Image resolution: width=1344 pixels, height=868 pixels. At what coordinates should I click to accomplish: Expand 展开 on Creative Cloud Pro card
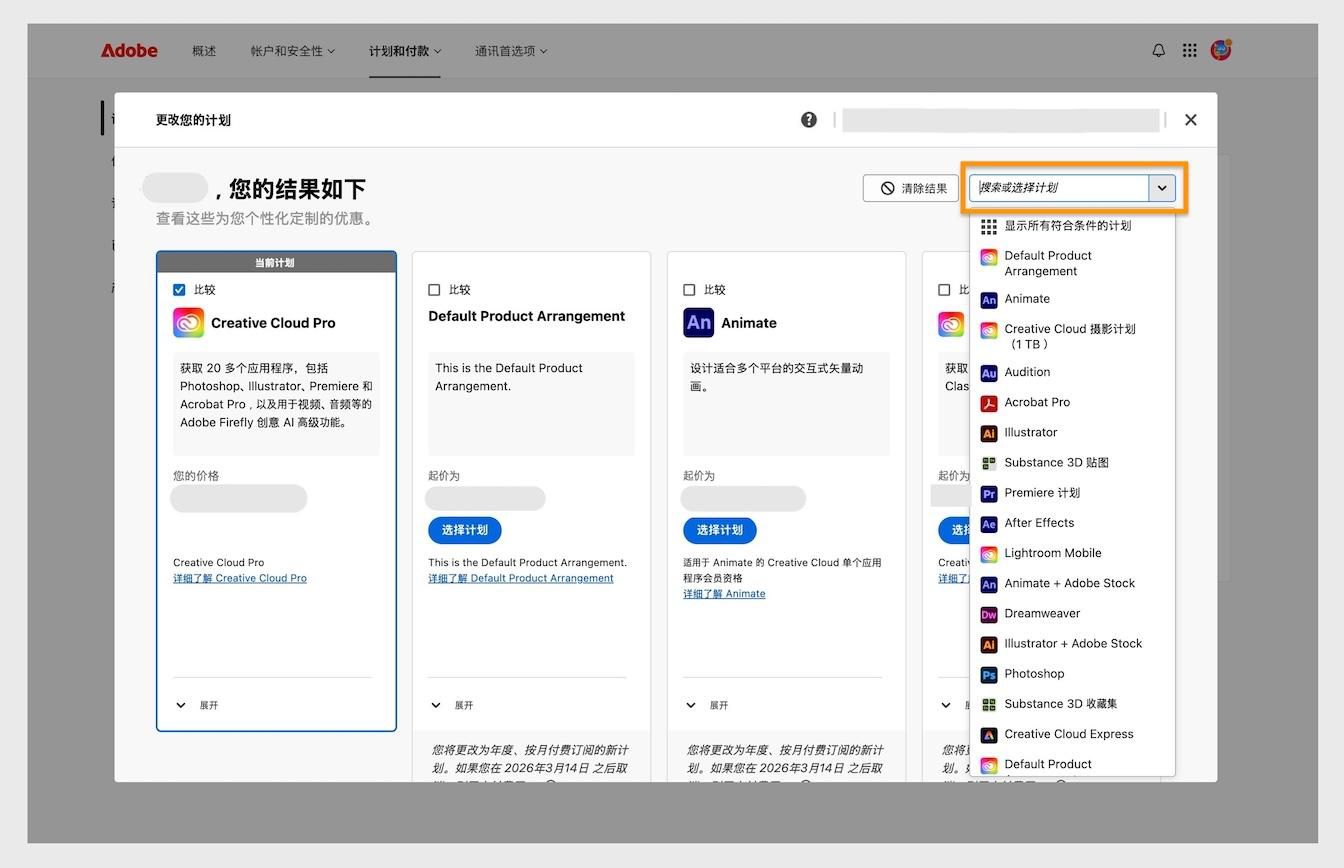(x=196, y=705)
